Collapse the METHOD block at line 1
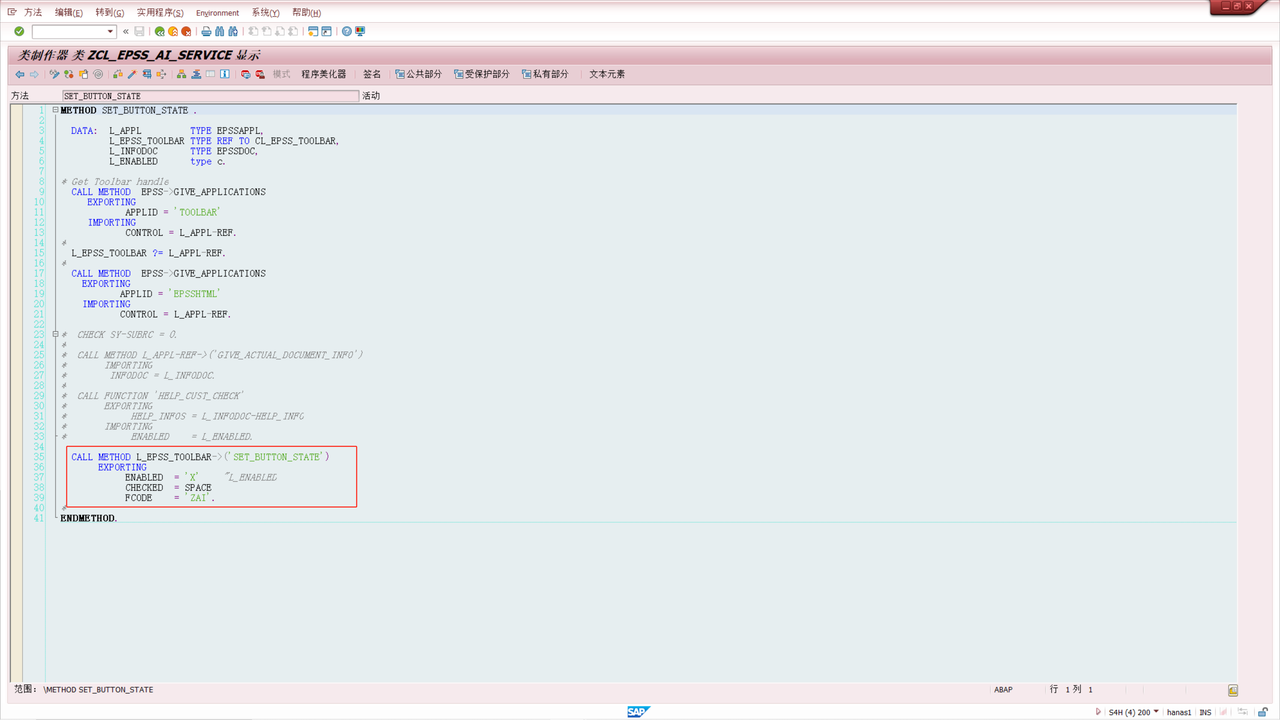Screen dimensions: 1280x720 [55, 110]
